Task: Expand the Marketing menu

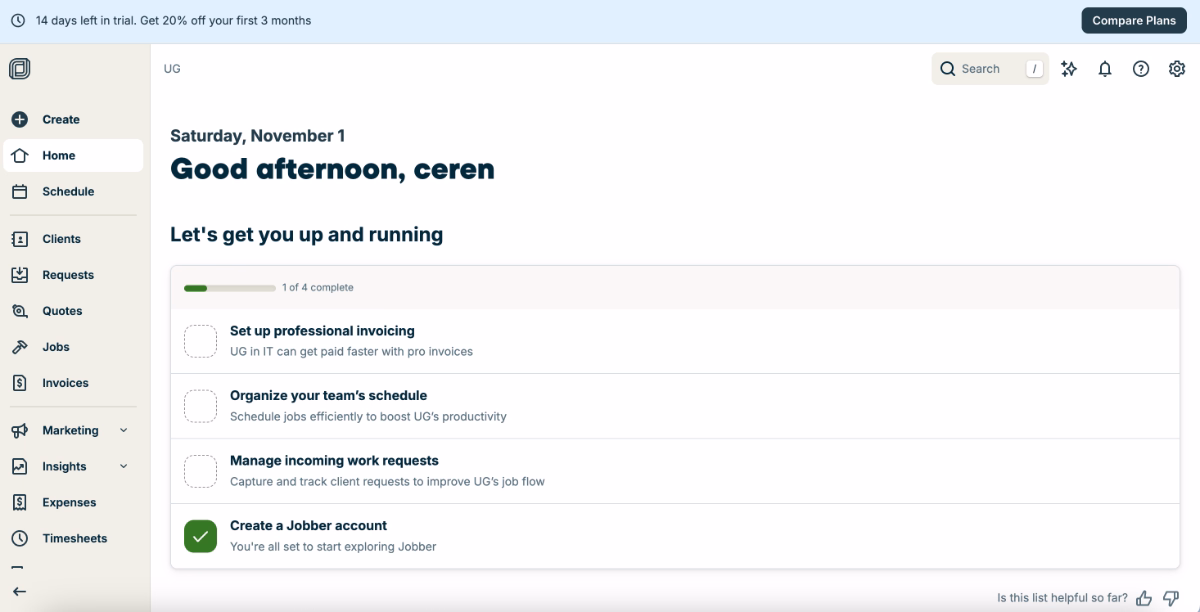Action: pyautogui.click(x=123, y=430)
